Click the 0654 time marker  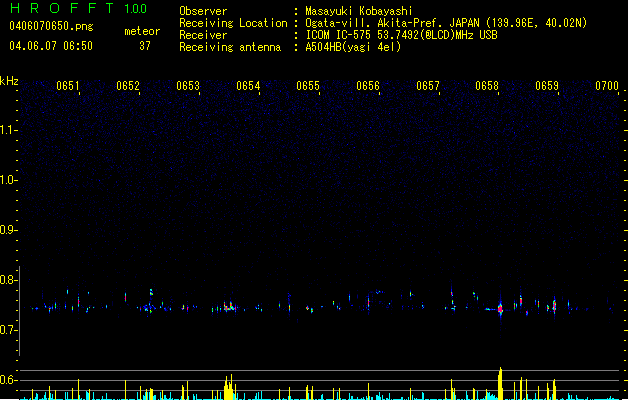tap(248, 86)
